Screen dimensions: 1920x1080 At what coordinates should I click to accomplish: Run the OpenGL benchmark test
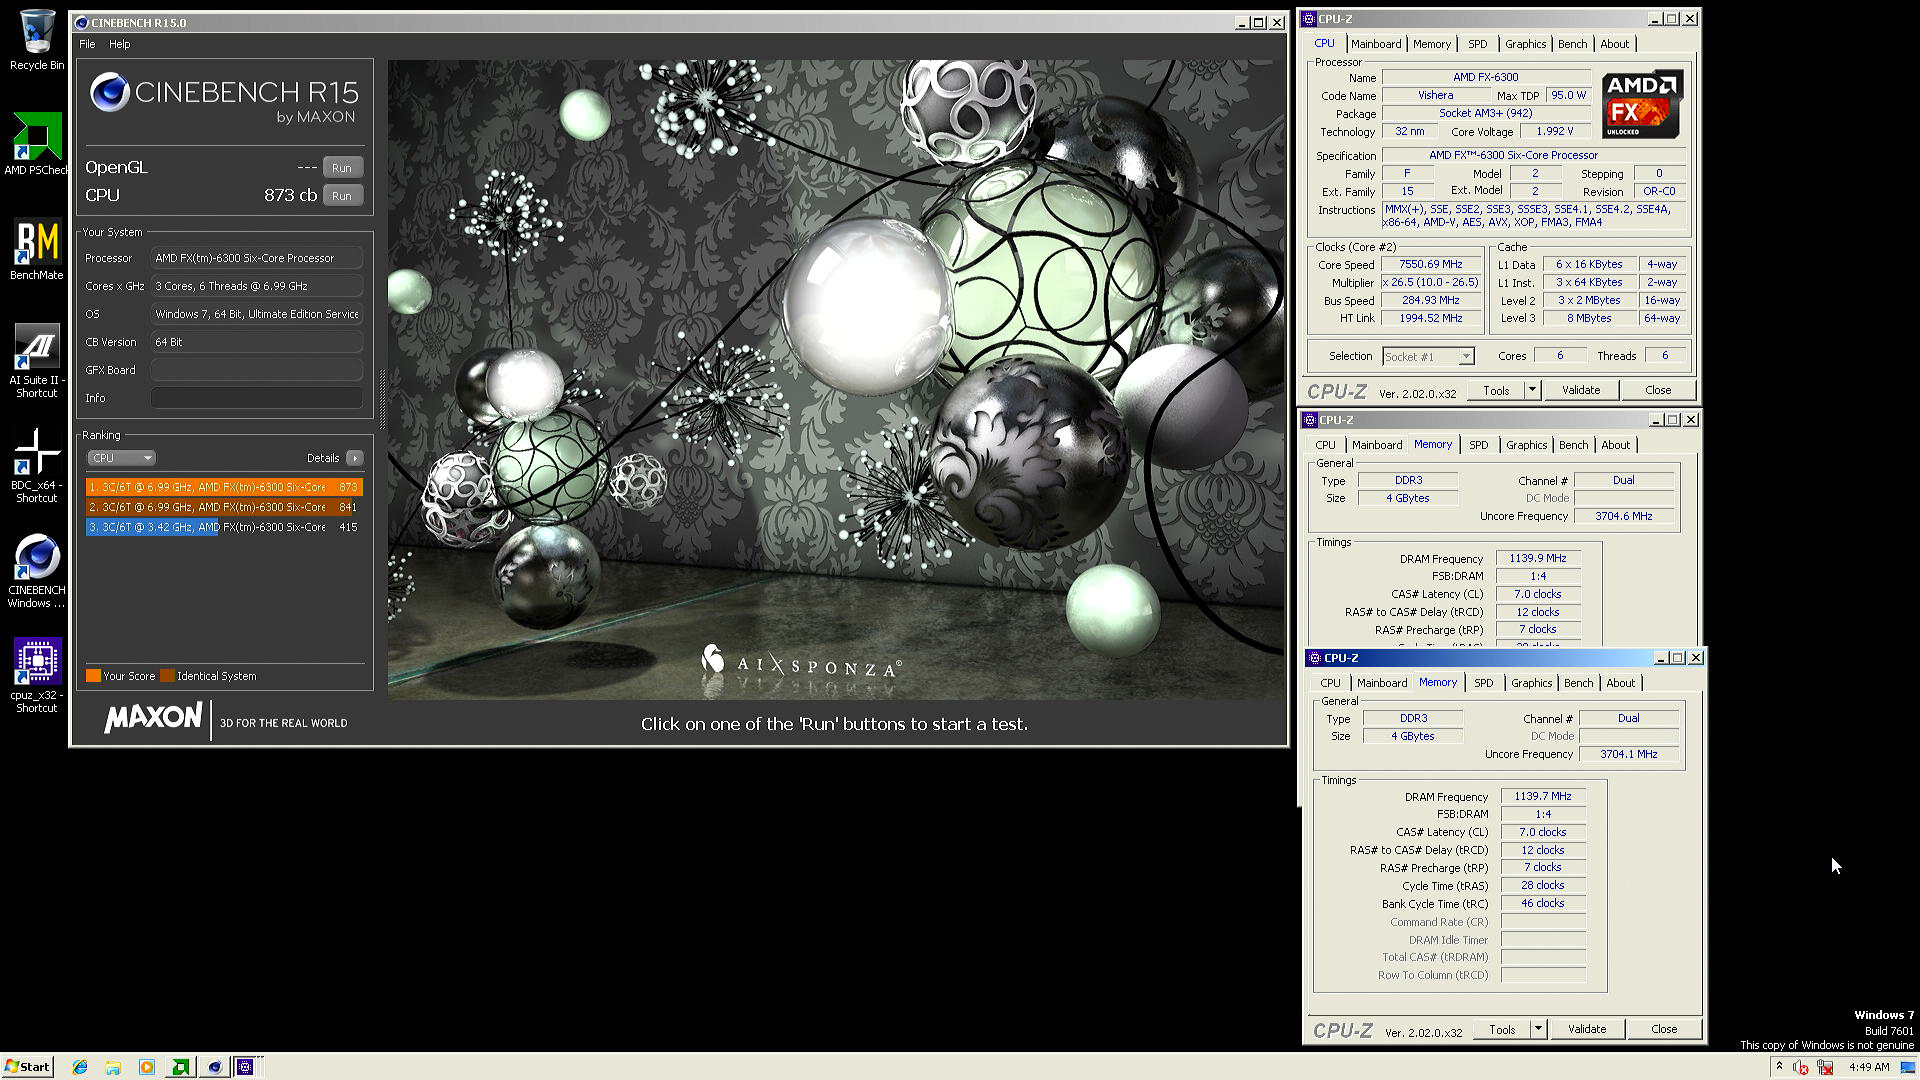tap(342, 168)
